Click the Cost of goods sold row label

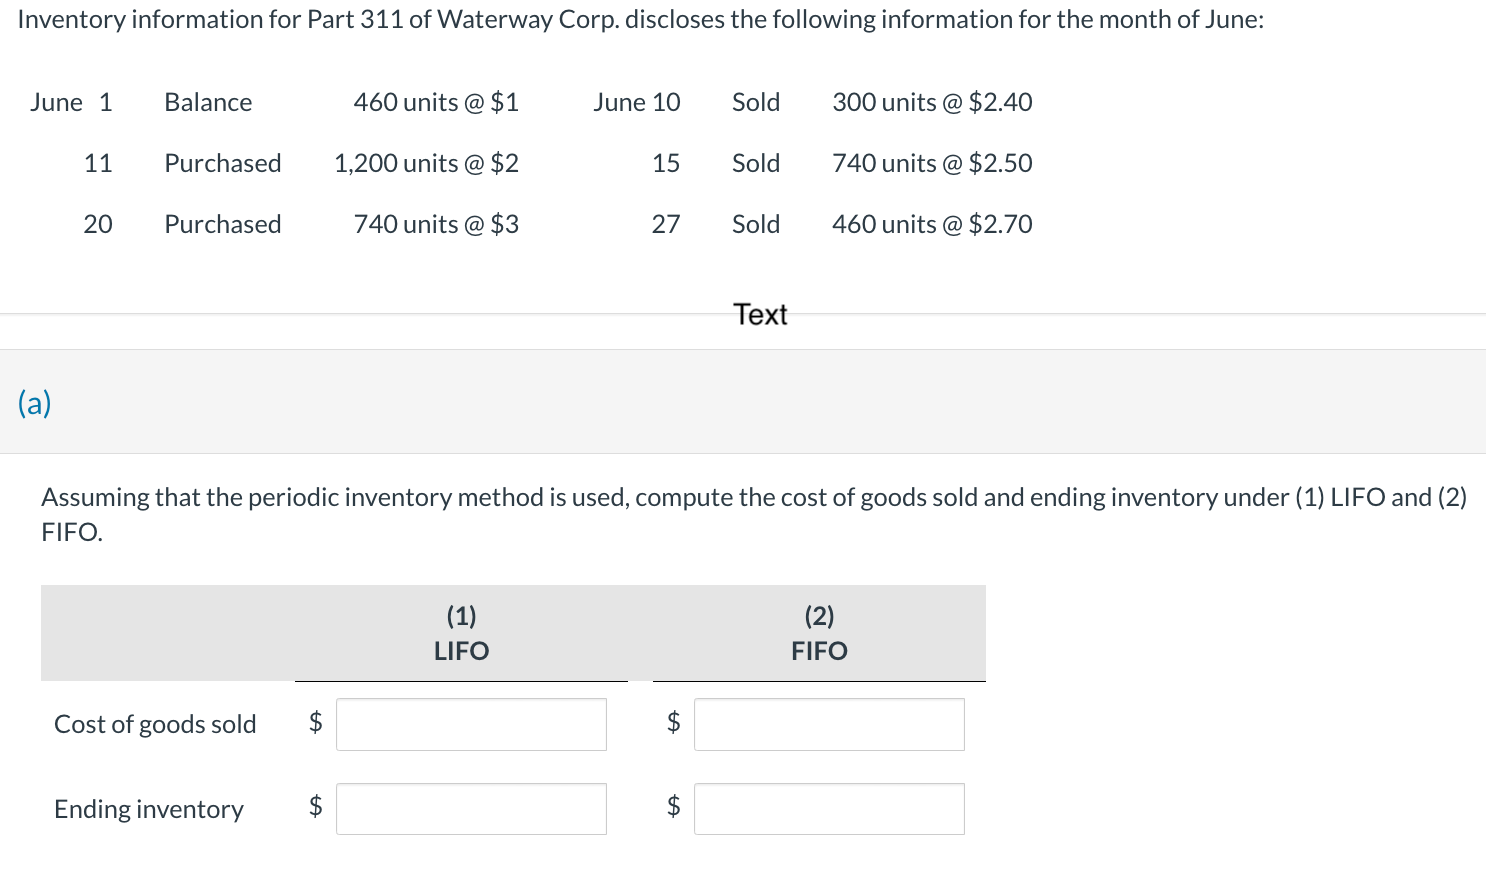[x=154, y=724]
